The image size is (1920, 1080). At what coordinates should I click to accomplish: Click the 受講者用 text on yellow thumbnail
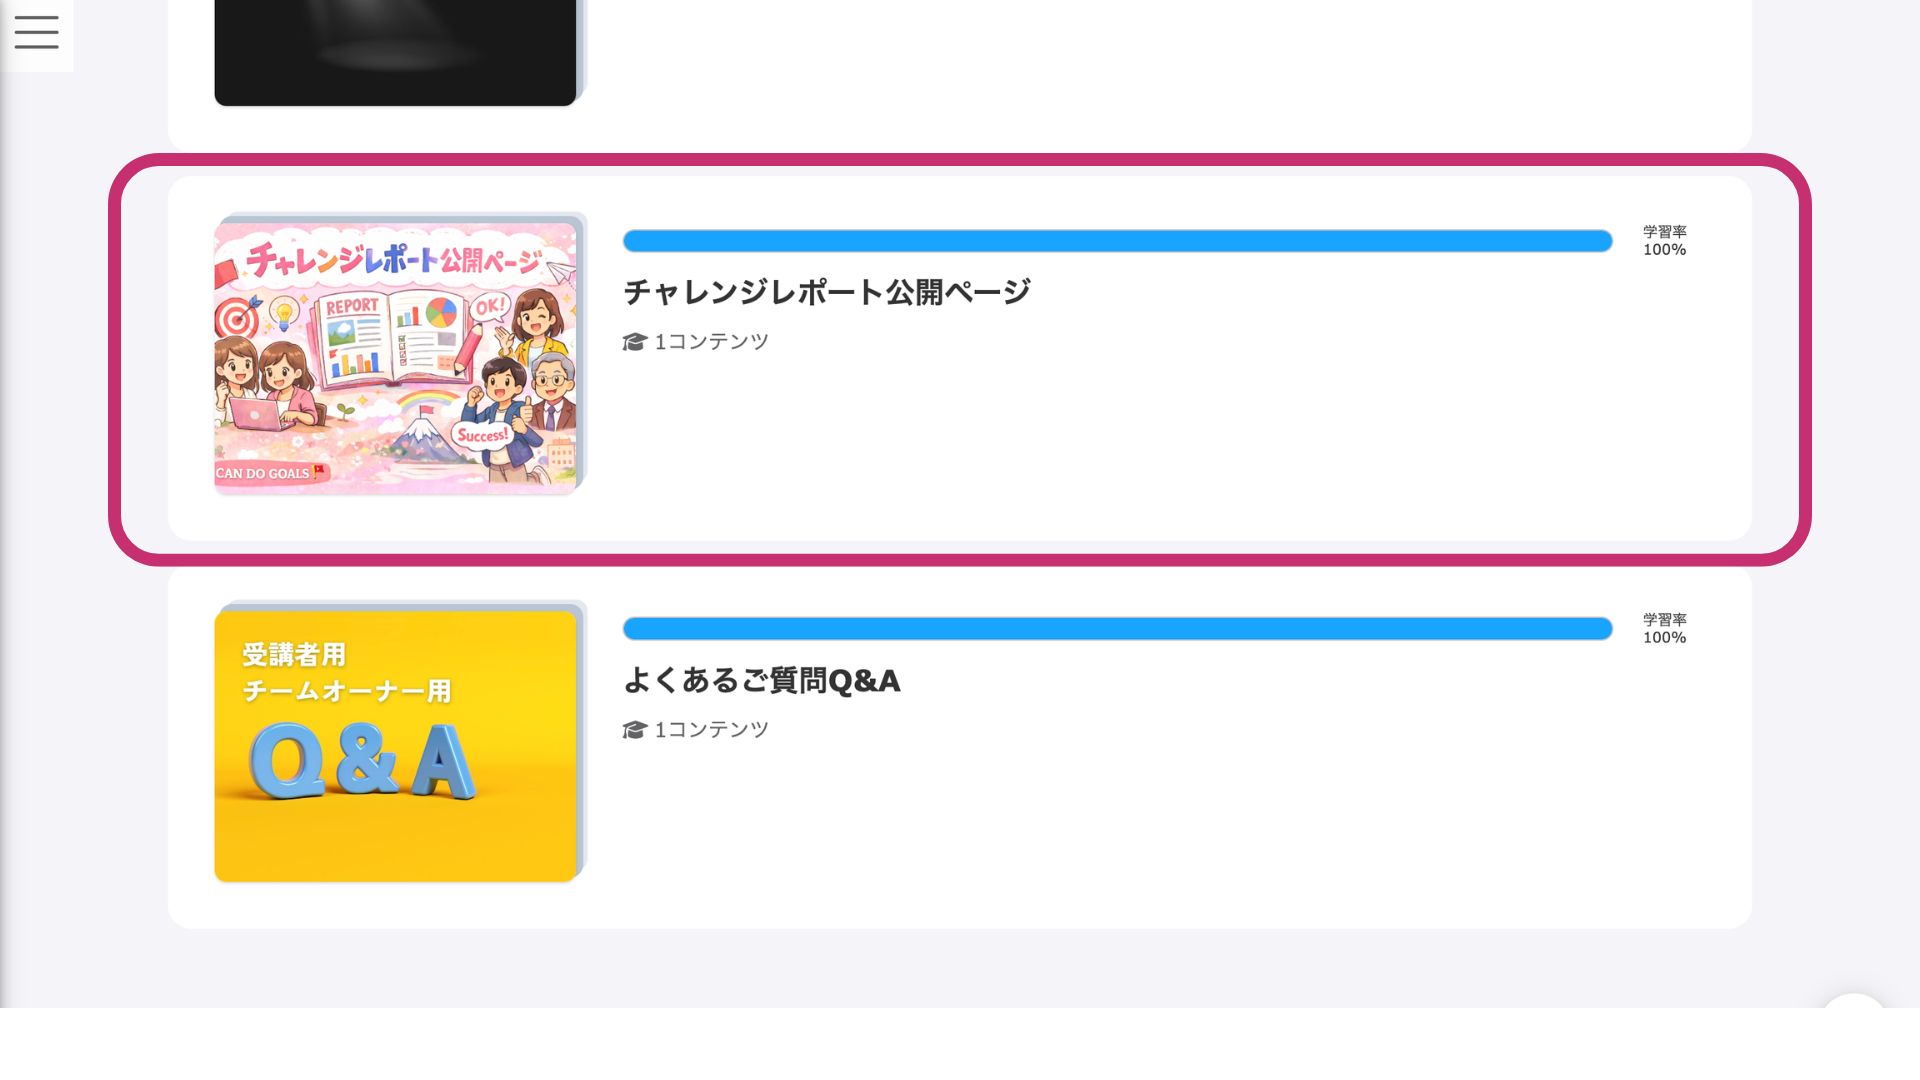click(x=294, y=655)
